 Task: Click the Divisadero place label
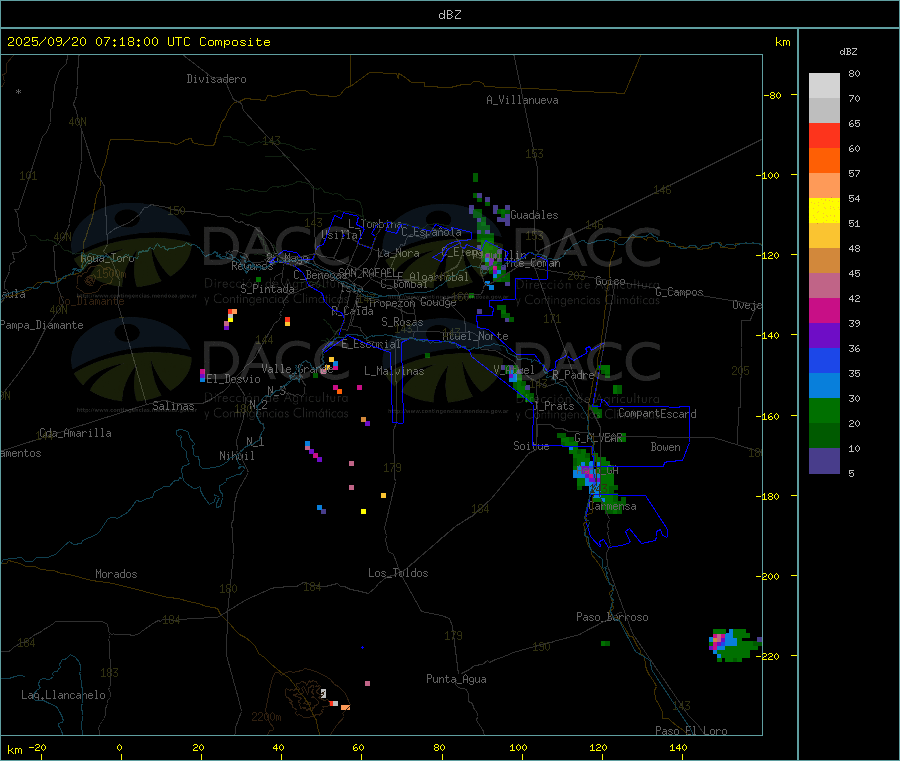(x=216, y=79)
